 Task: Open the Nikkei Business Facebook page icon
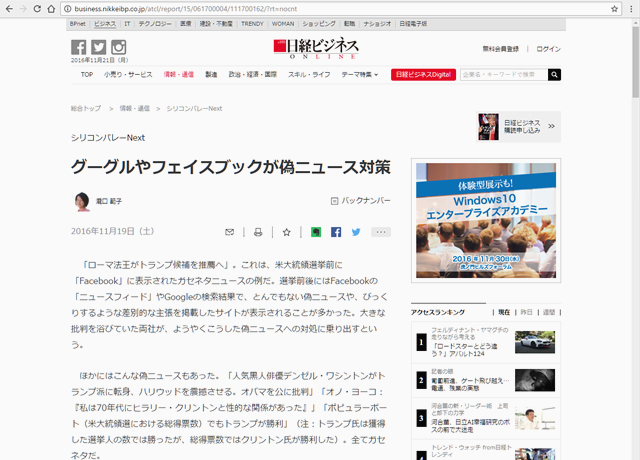point(78,48)
